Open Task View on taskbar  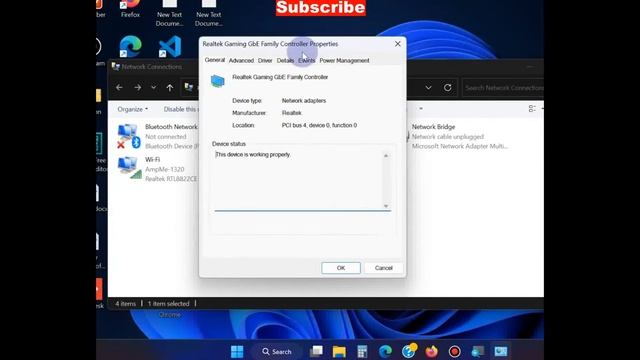(x=316, y=351)
